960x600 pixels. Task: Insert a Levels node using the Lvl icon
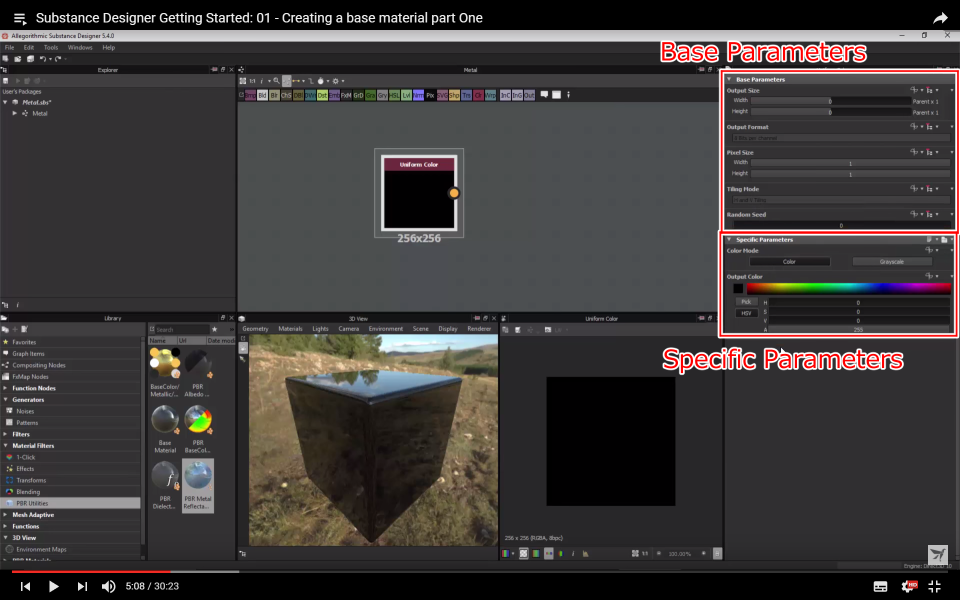point(407,96)
